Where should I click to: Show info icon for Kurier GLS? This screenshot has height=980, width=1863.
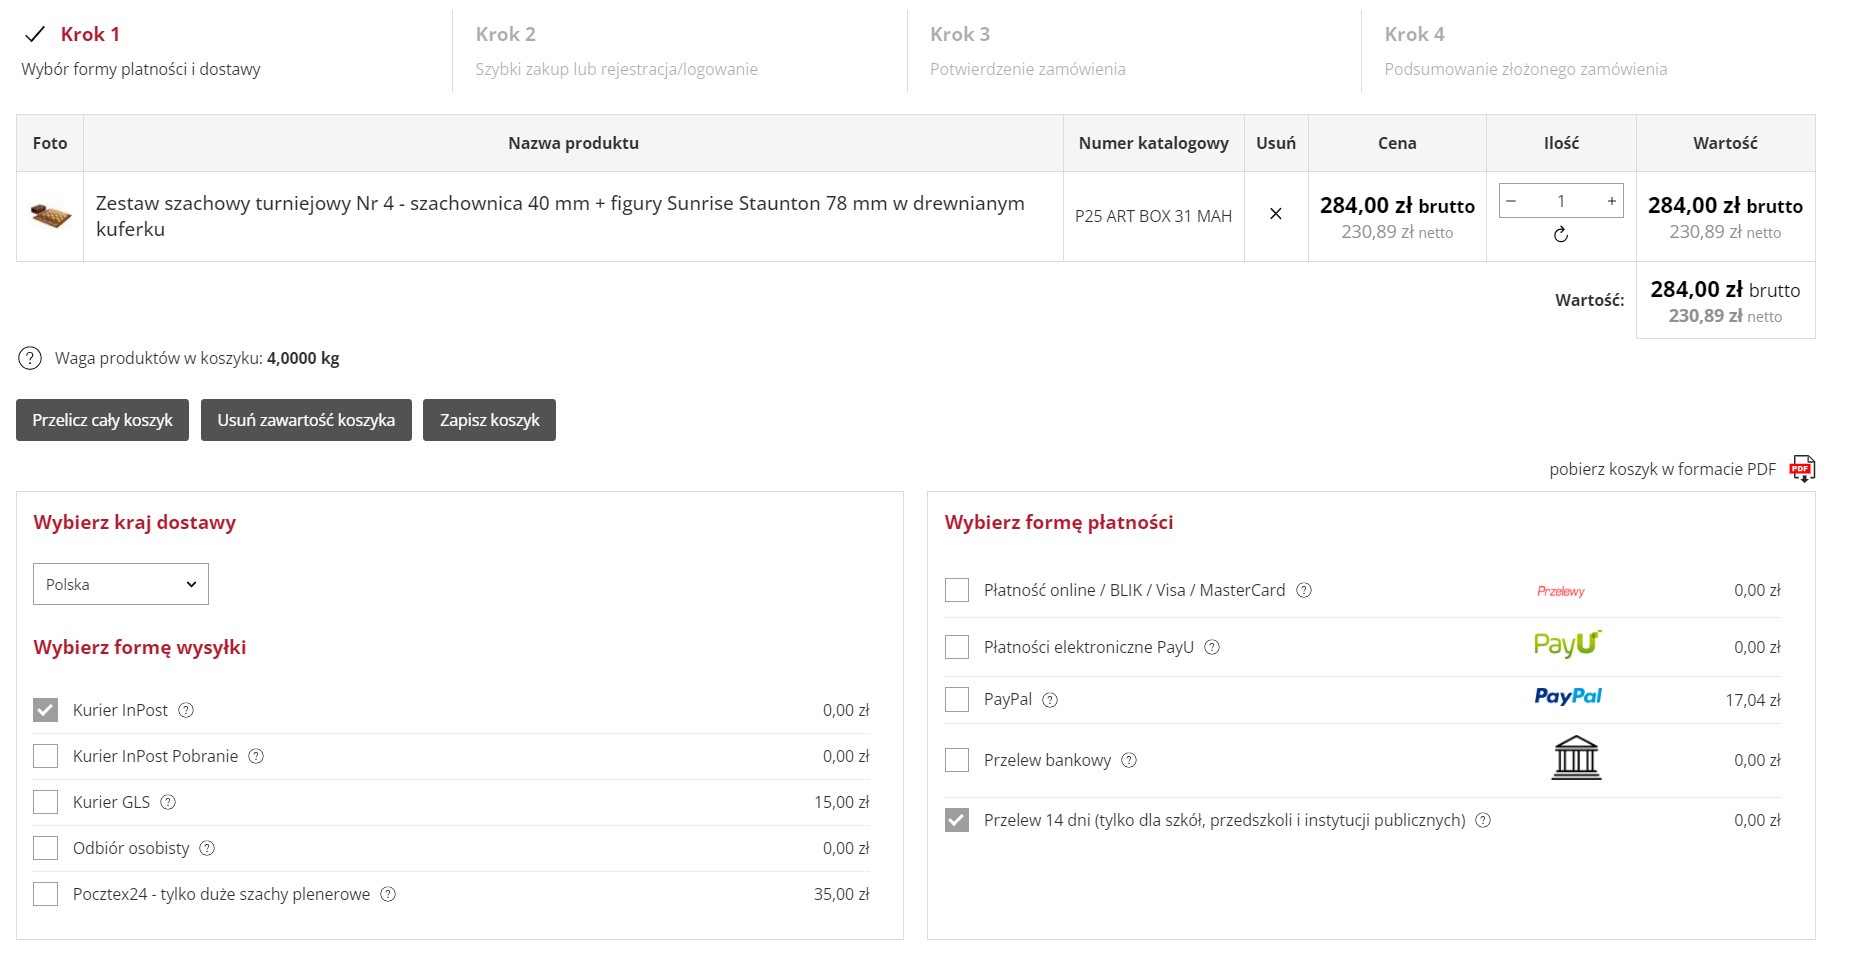(168, 802)
